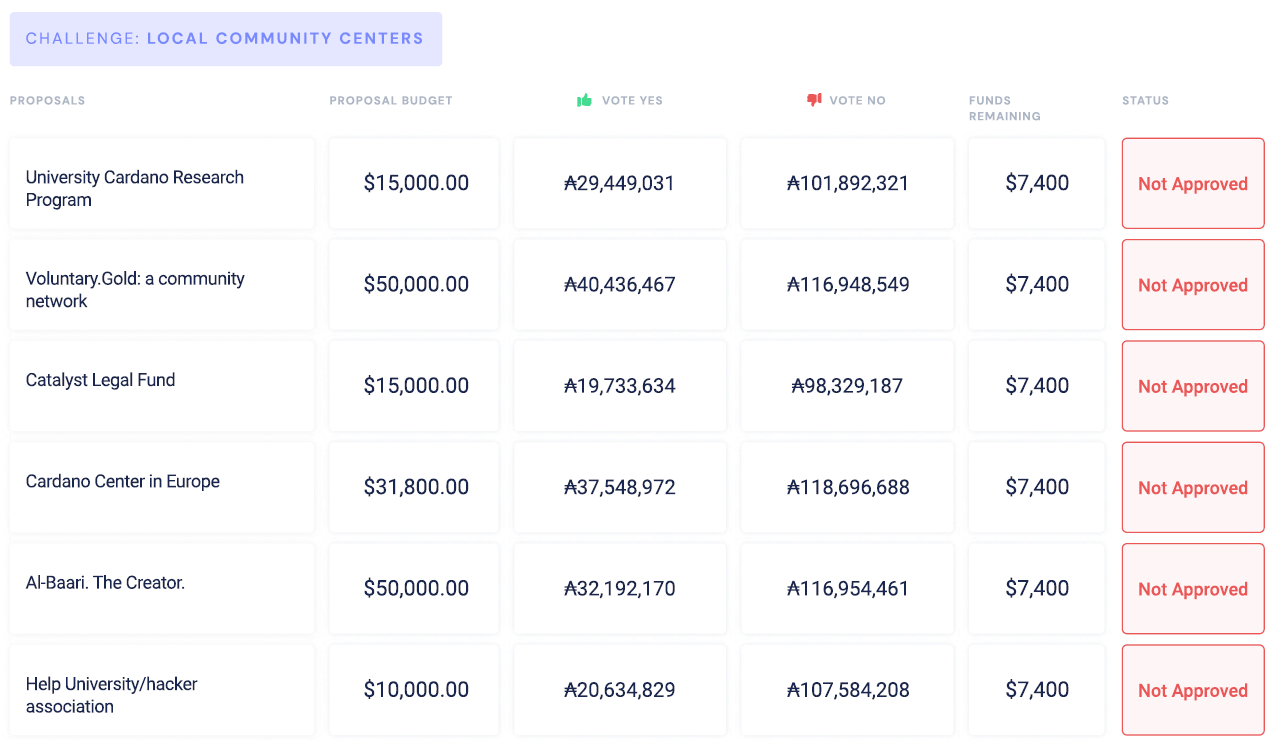This screenshot has width=1276, height=740.
Task: Open Cardano Center in Europe proposal
Action: click(x=123, y=481)
